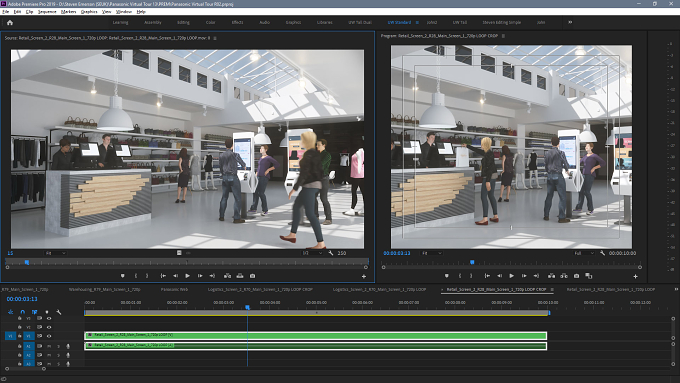Play sequence in Program monitor

(x=511, y=276)
